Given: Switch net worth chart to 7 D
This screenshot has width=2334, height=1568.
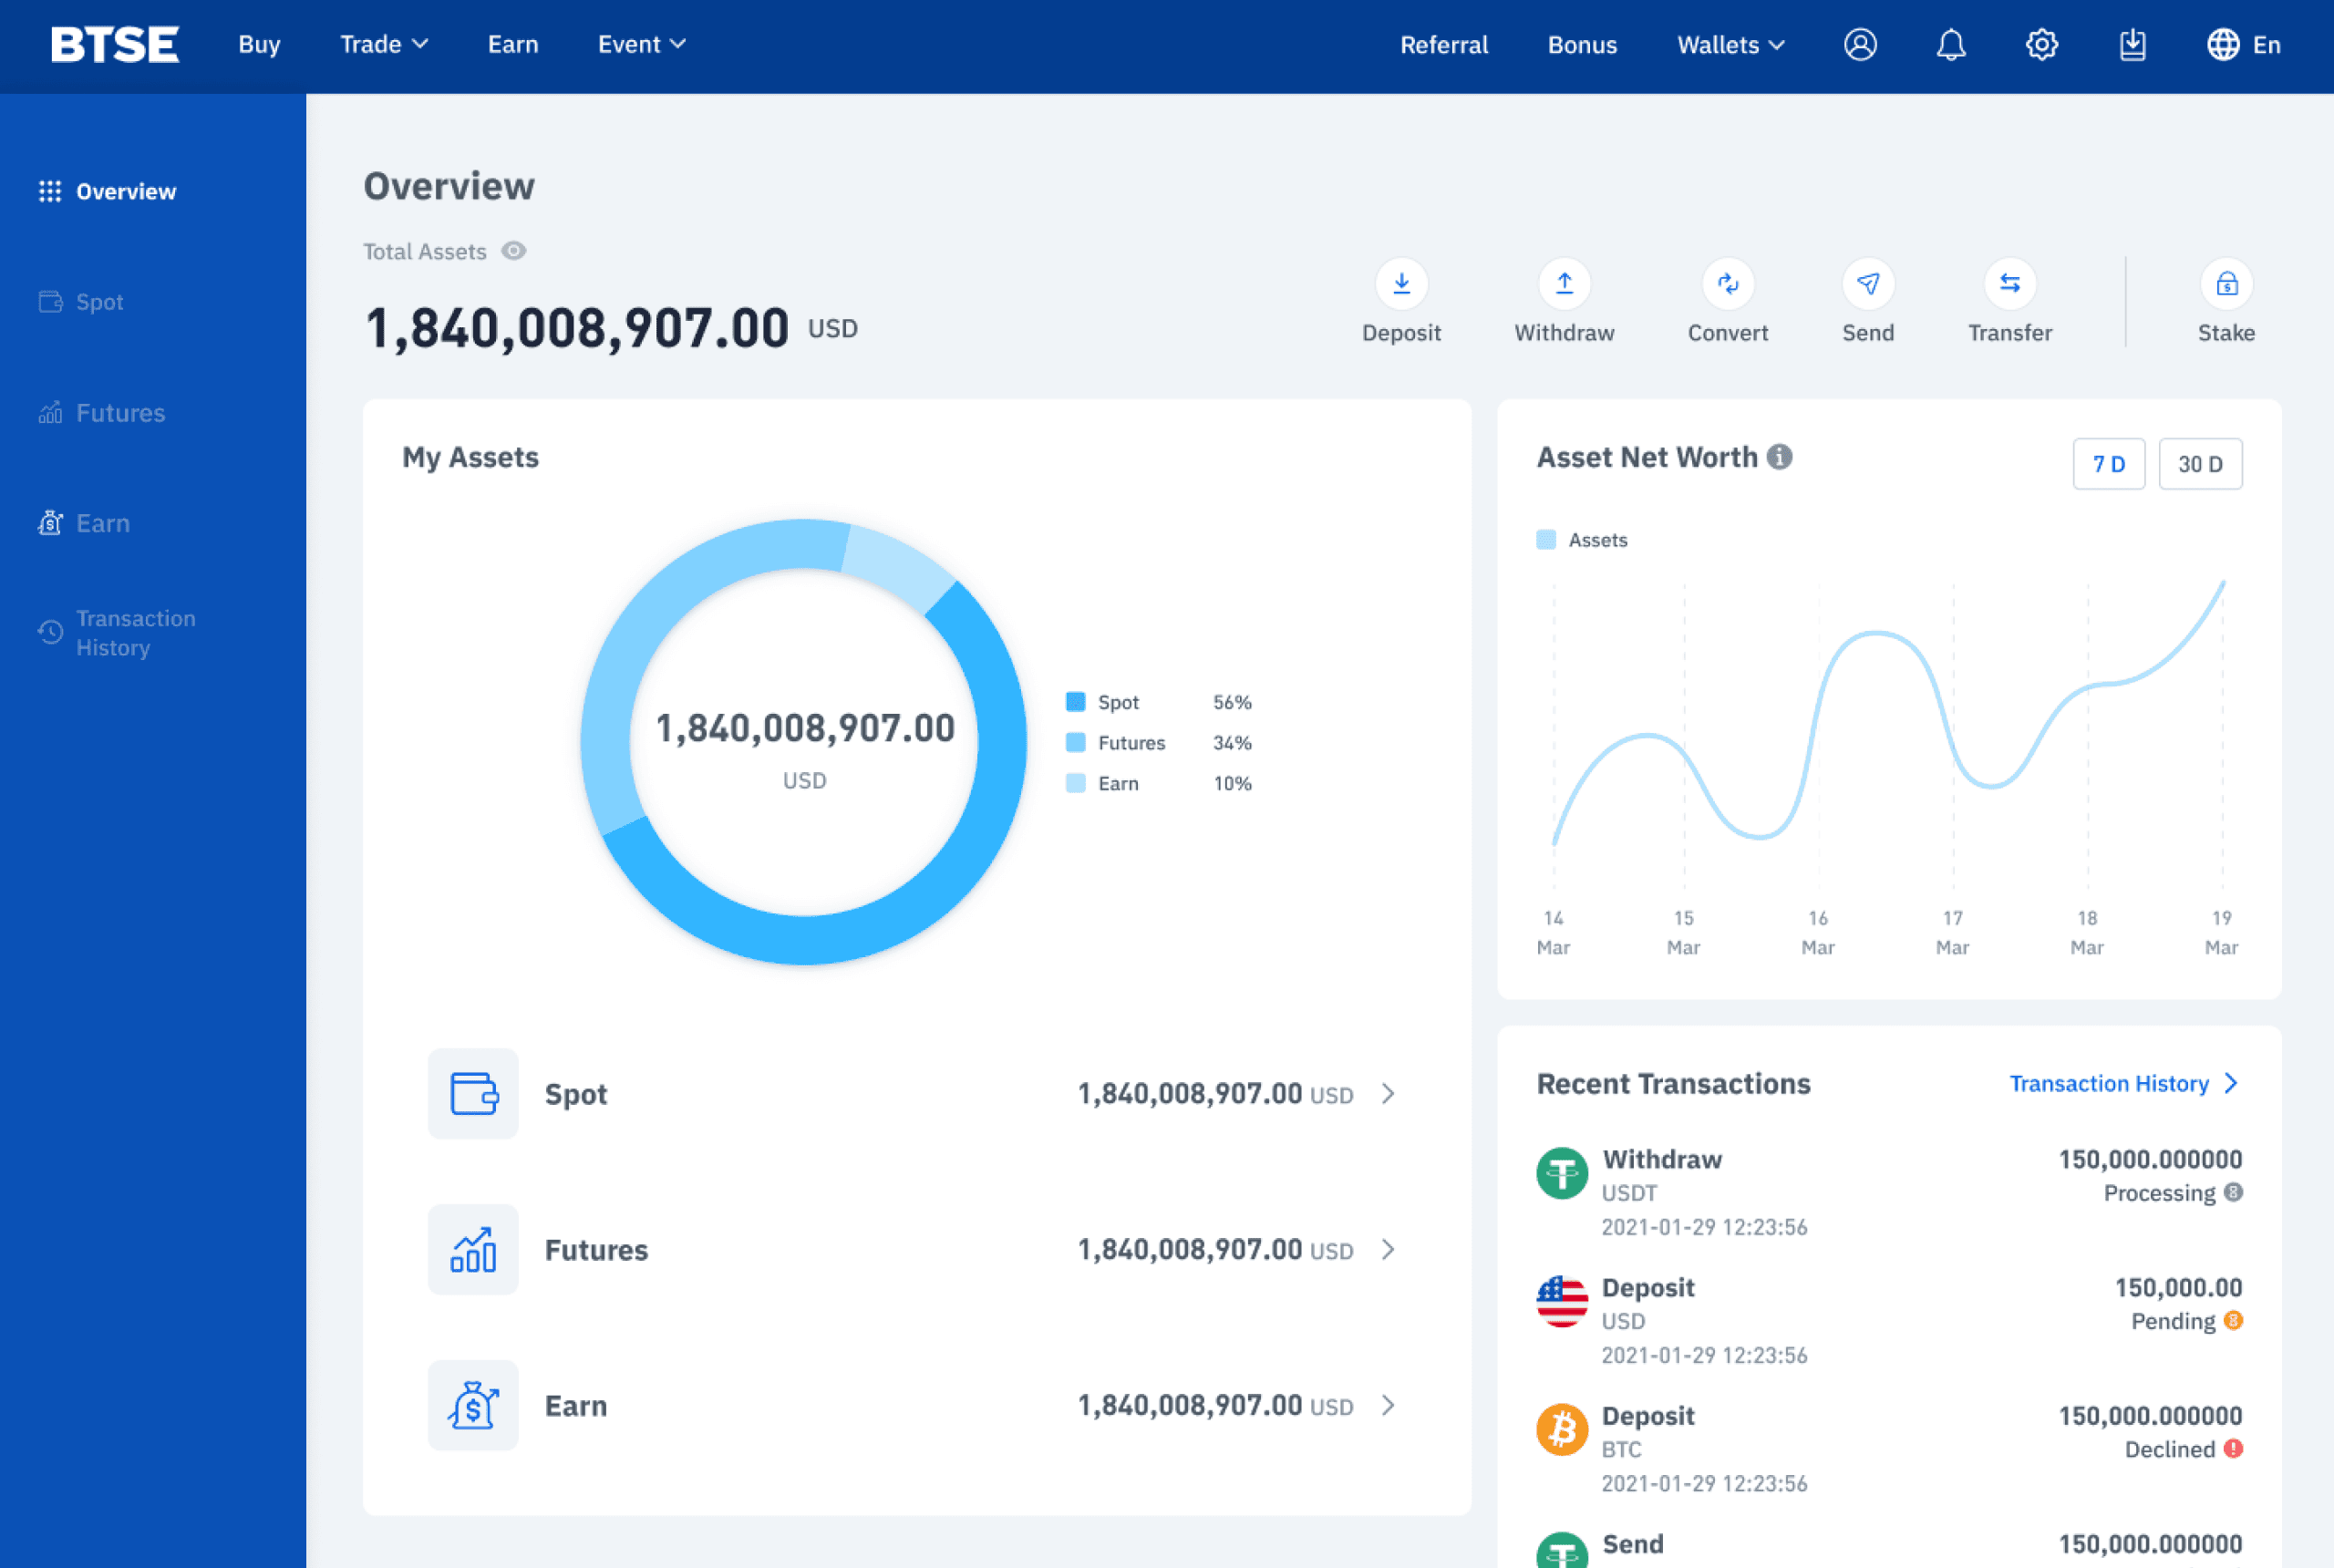Looking at the screenshot, I should tap(2108, 464).
